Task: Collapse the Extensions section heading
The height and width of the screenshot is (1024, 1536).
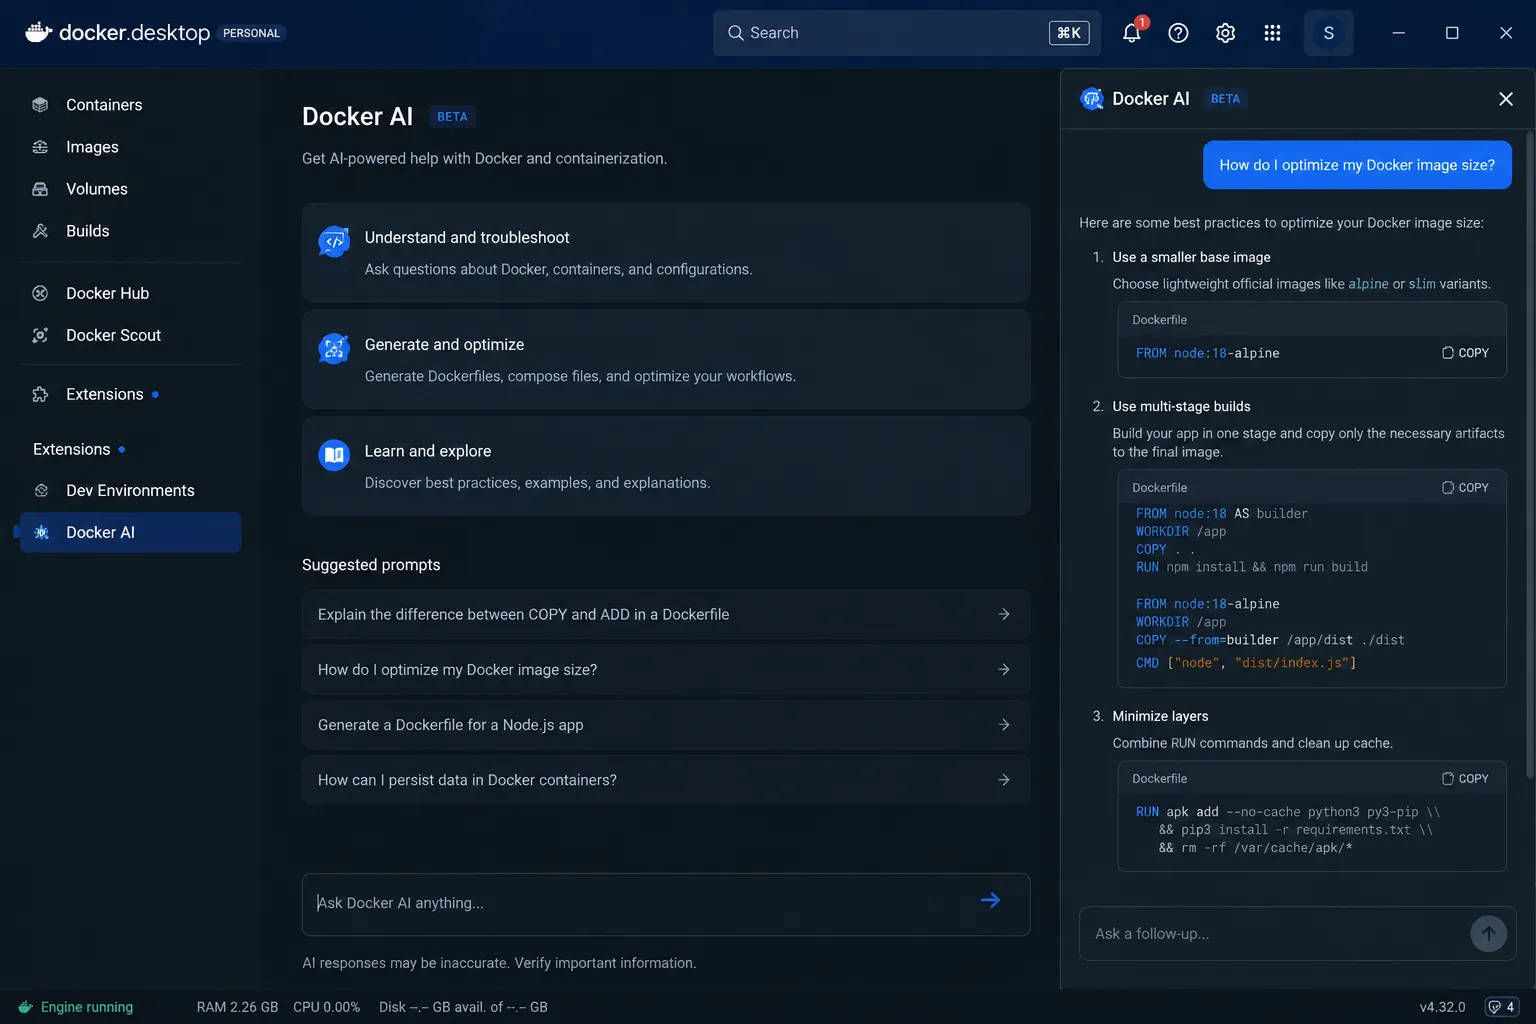Action: (79, 449)
